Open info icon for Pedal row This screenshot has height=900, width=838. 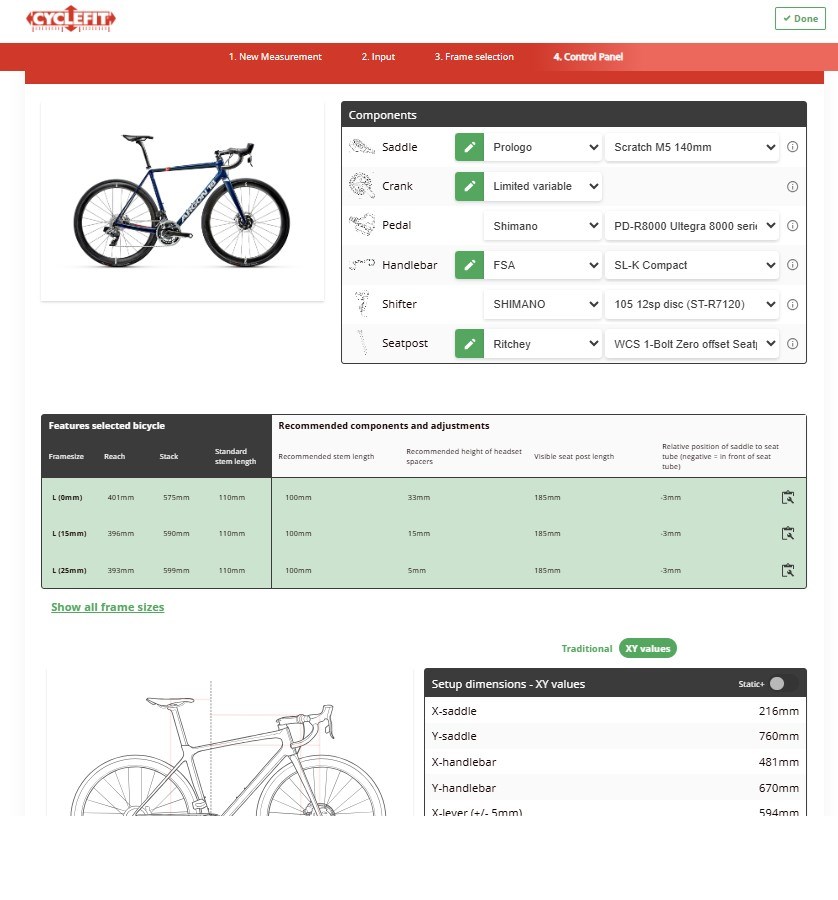[792, 226]
